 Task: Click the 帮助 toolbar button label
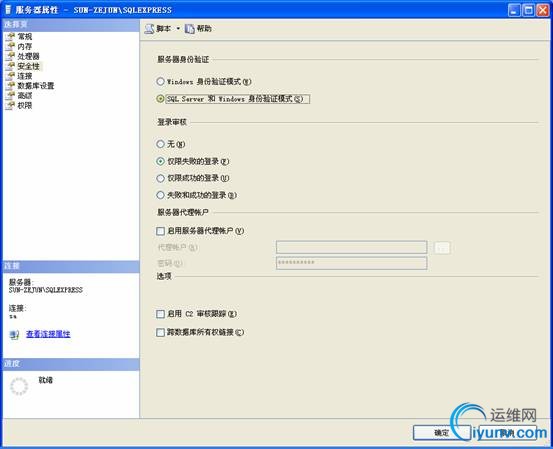204,29
